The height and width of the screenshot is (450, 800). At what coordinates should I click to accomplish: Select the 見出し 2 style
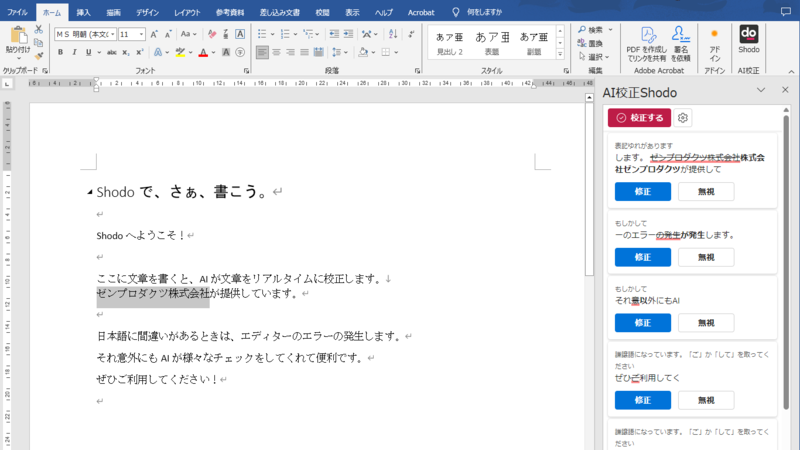pyautogui.click(x=449, y=42)
